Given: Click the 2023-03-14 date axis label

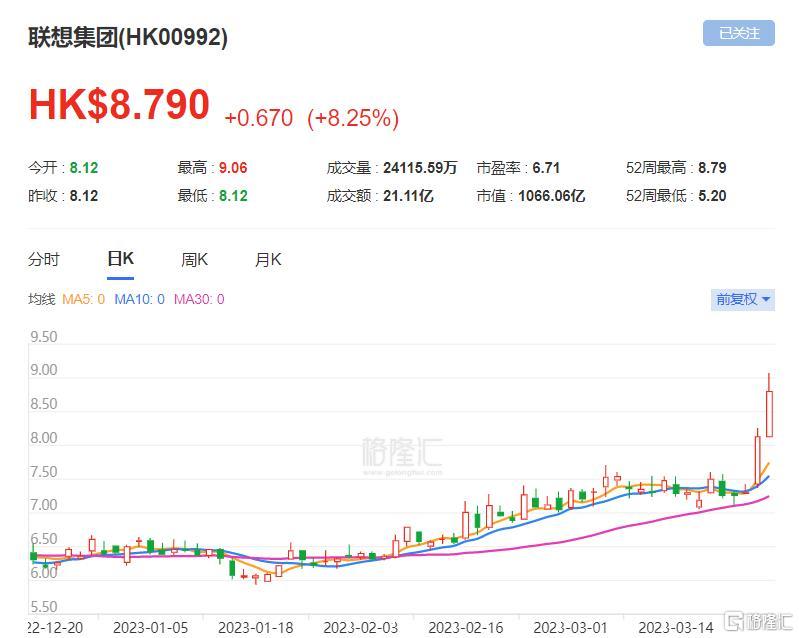Looking at the screenshot, I should point(676,627).
